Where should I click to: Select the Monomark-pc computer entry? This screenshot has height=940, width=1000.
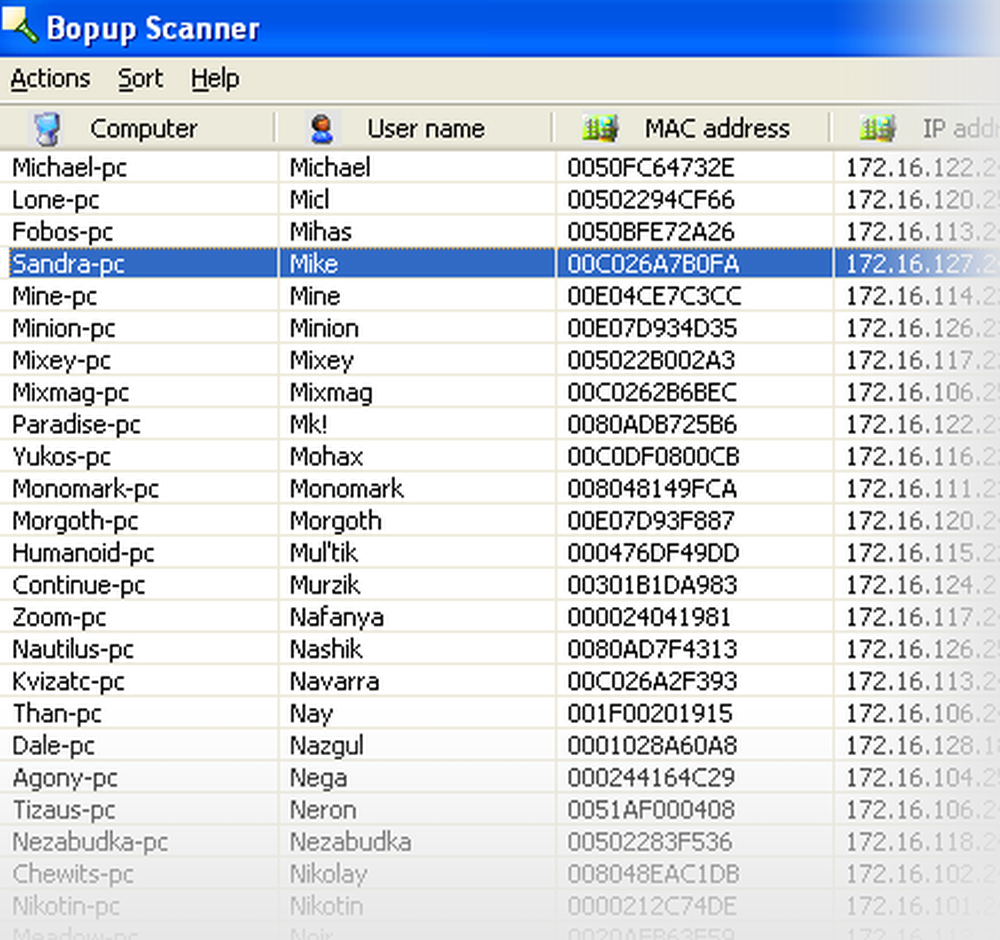pos(85,489)
